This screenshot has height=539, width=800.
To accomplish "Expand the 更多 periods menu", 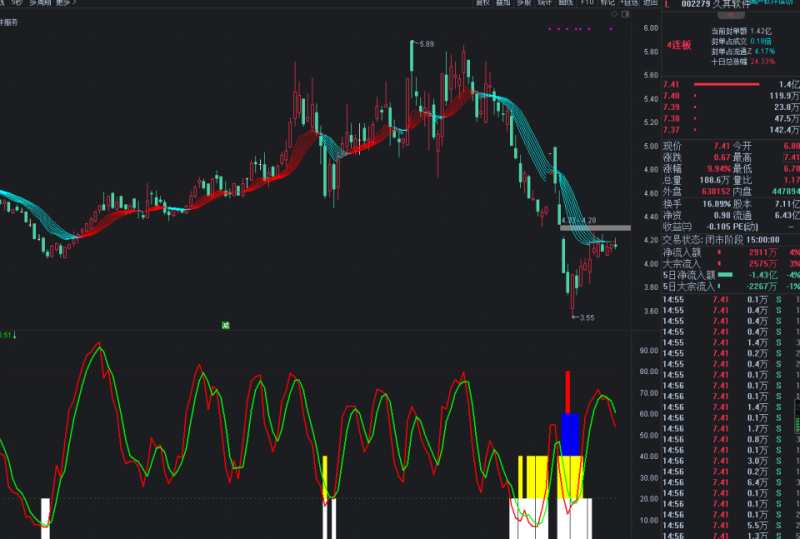I will click(x=66, y=3).
